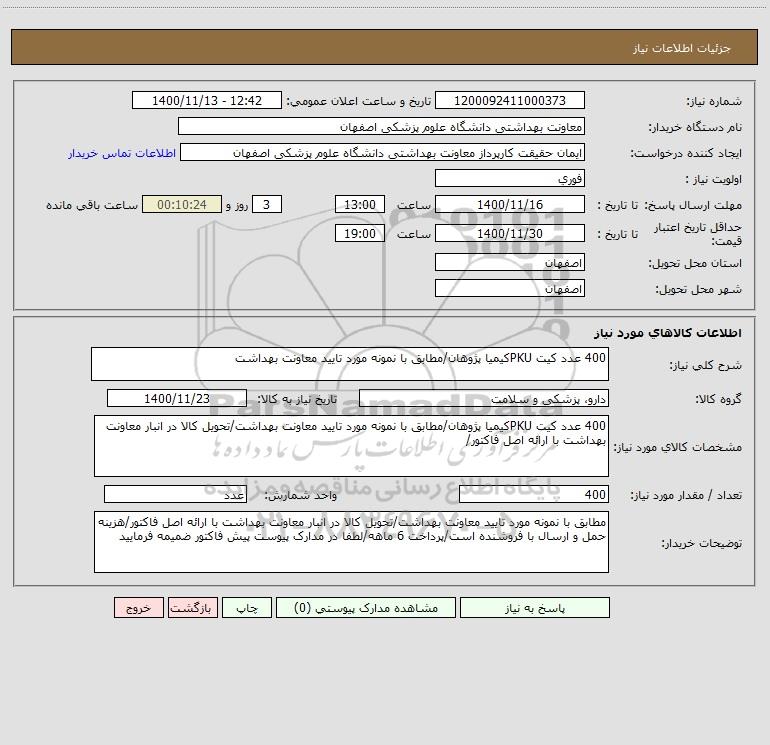The height and width of the screenshot is (745, 770).
Task: Click the واحد شمارش field showing عدد
Action: [x=175, y=495]
